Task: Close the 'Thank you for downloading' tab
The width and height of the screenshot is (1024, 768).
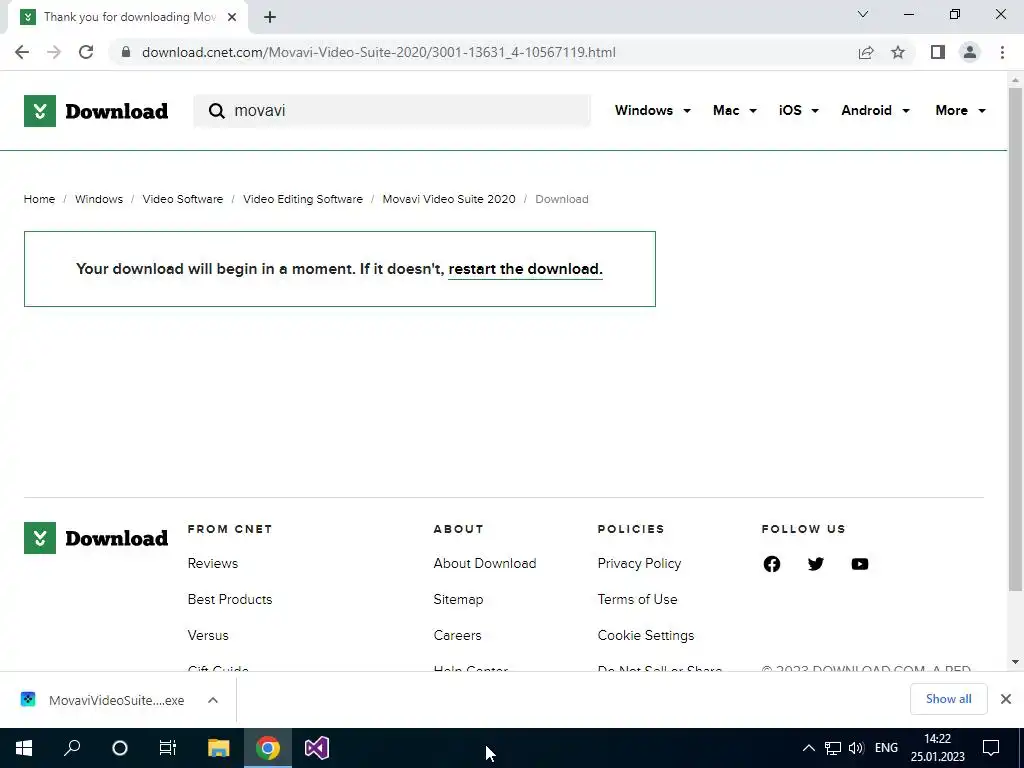Action: [x=232, y=17]
